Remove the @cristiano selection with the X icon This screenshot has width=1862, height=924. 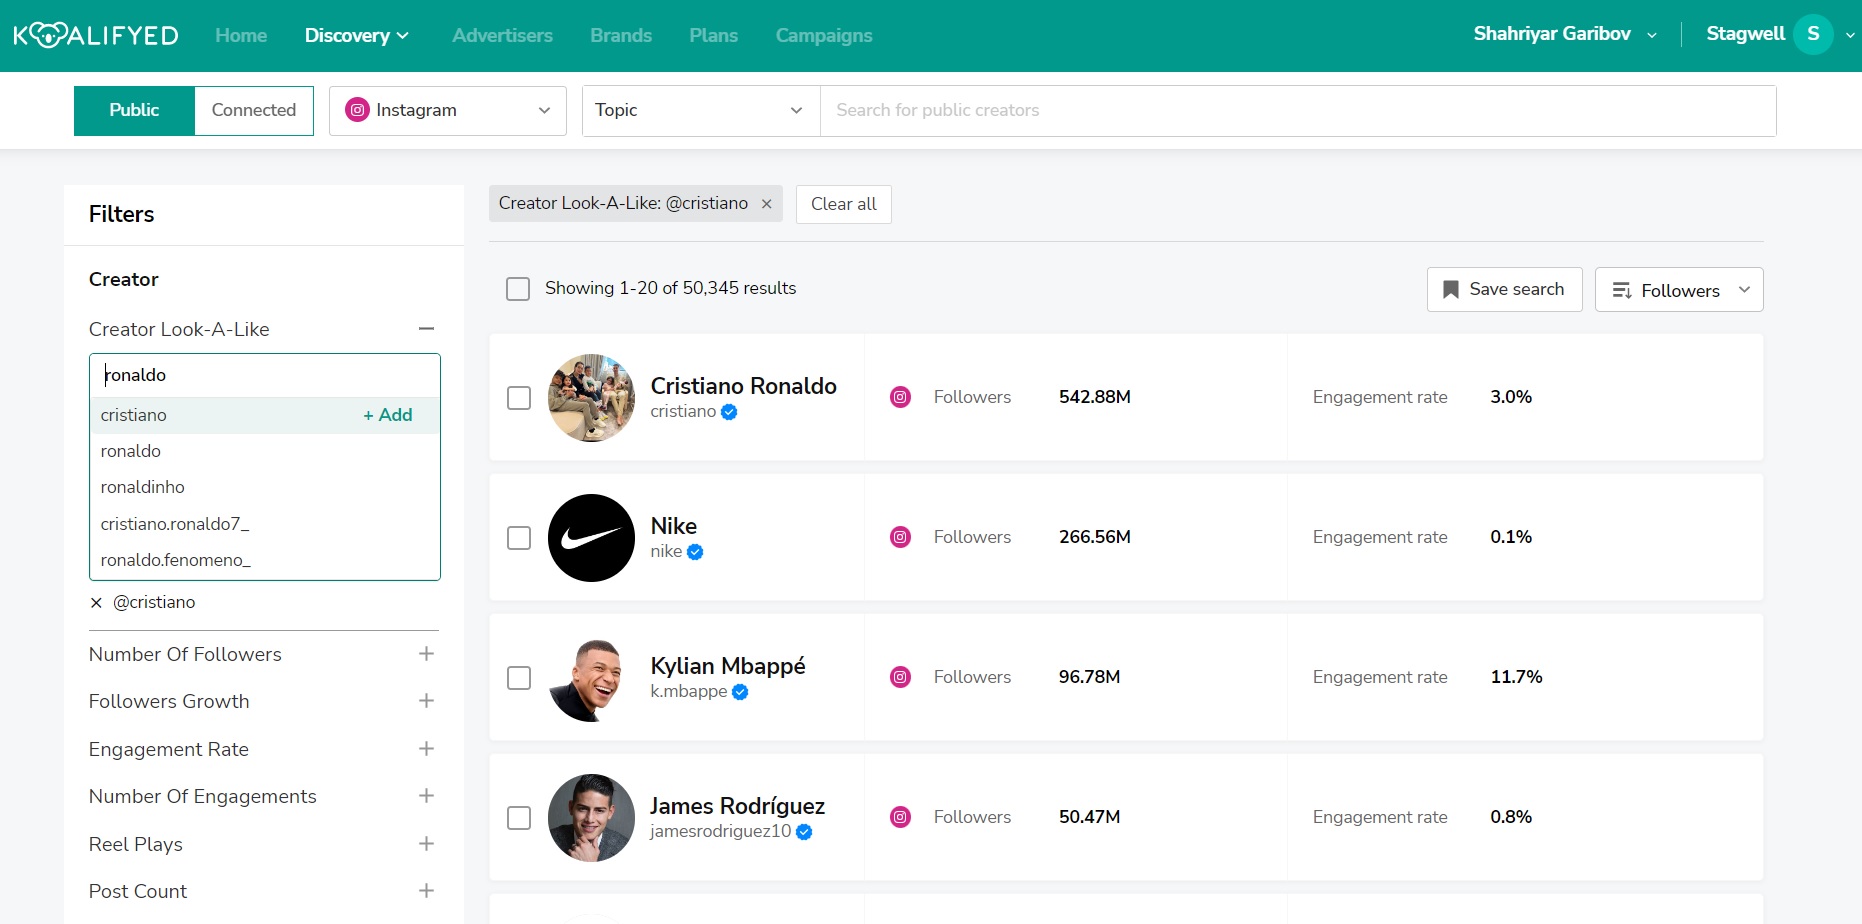96,602
